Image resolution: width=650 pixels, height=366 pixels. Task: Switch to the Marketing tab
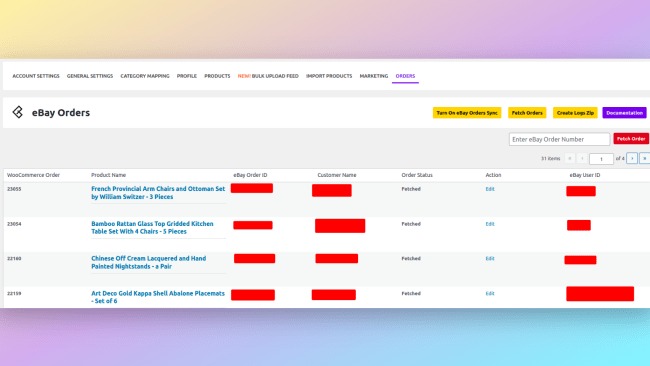click(374, 76)
